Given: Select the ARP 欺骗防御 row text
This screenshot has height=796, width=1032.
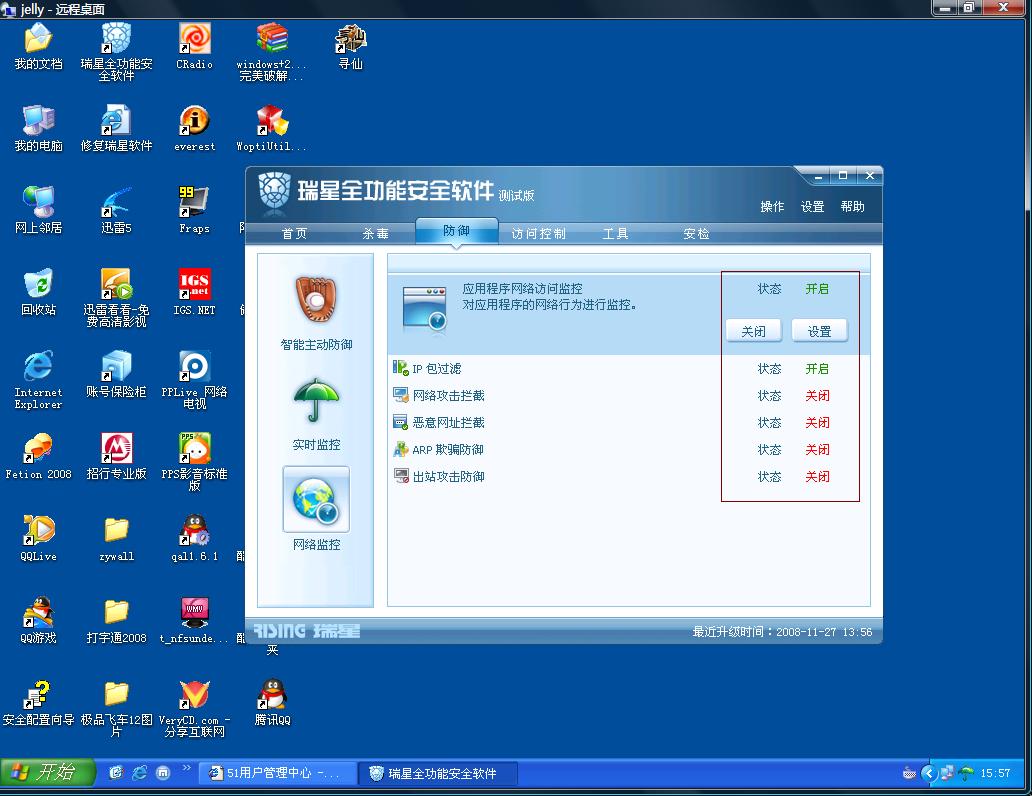Looking at the screenshot, I should 448,450.
